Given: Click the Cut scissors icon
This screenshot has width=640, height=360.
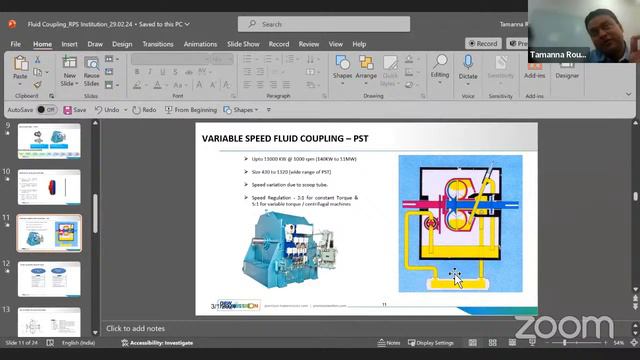Looking at the screenshot, I should coord(37,60).
